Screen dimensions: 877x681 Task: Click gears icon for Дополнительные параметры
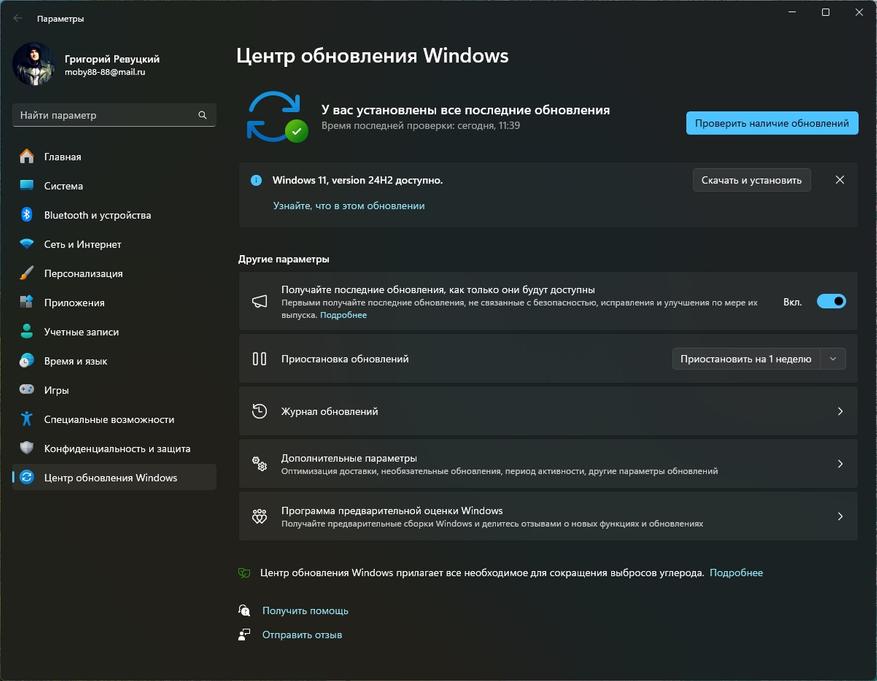260,464
